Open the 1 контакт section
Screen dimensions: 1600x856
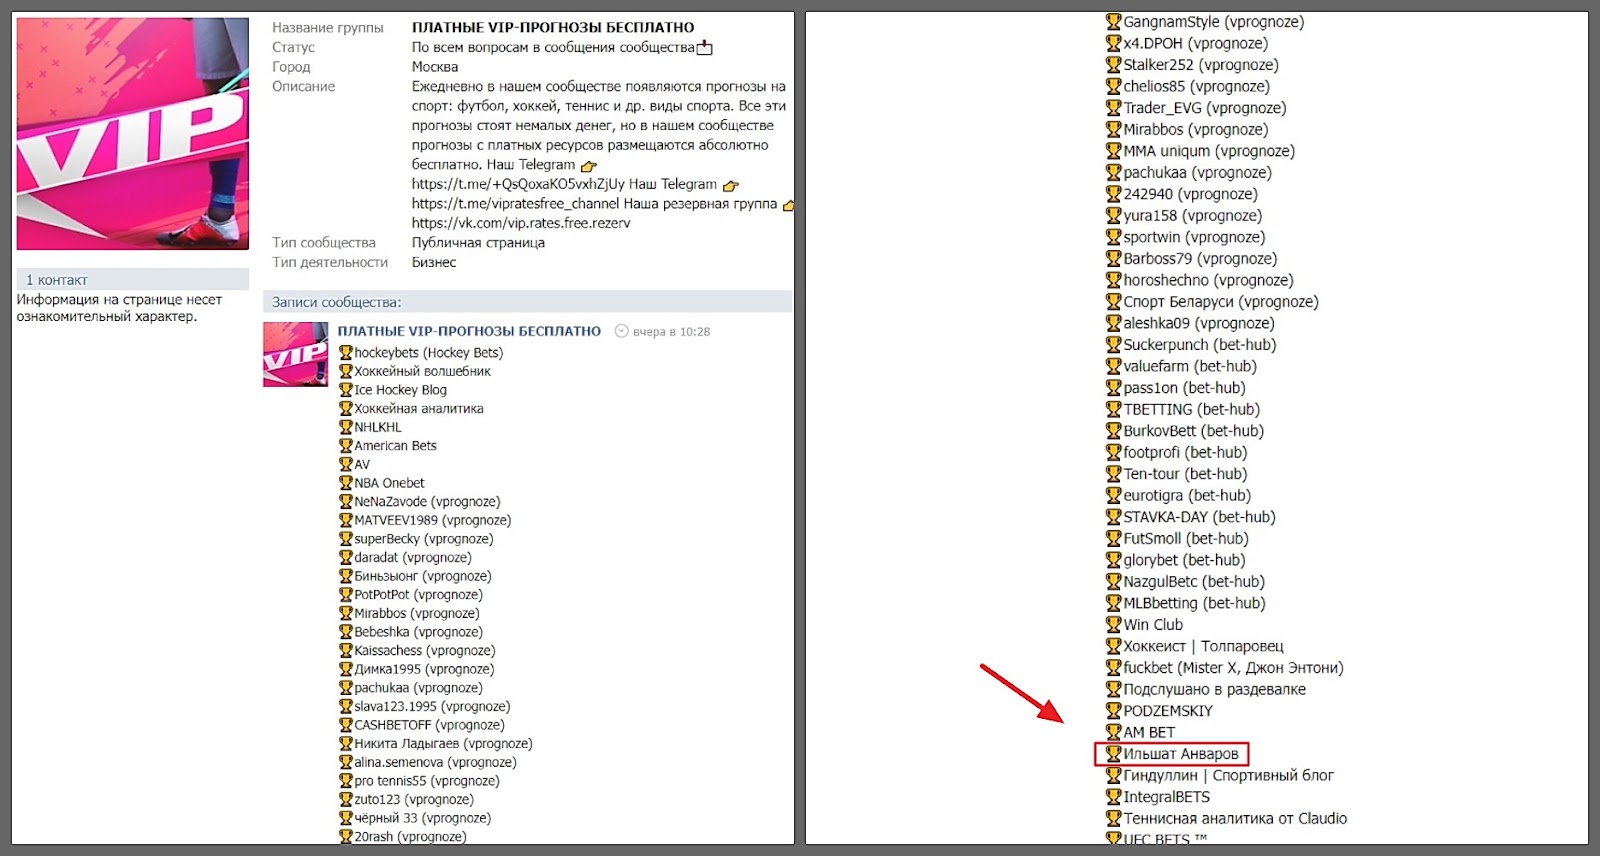tap(57, 280)
